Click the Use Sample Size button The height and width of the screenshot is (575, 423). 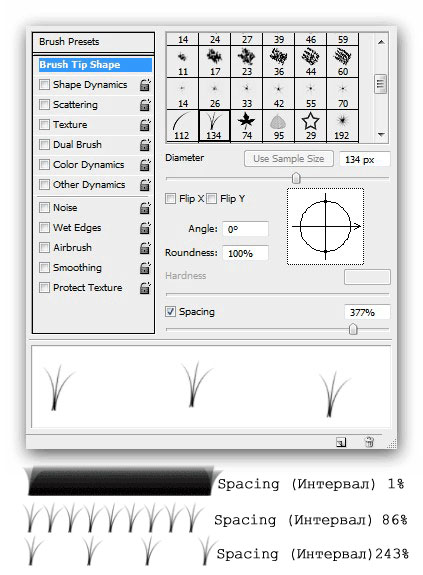(x=289, y=159)
